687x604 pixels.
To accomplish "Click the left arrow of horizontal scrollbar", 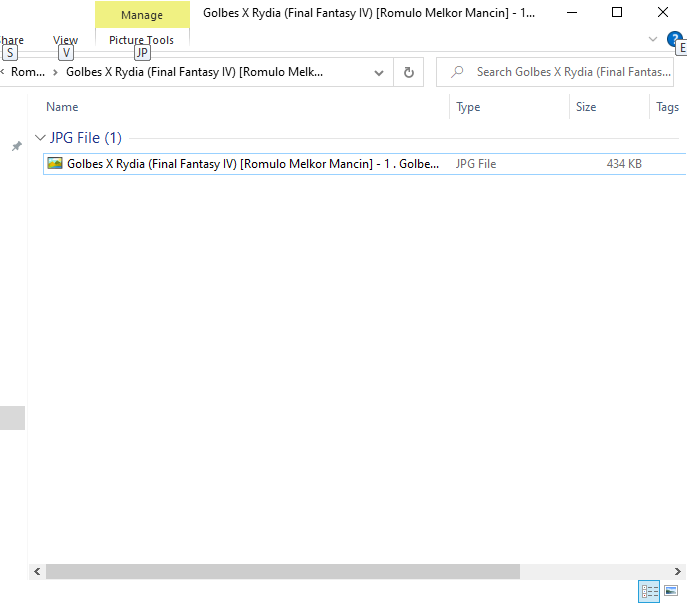I will [x=37, y=572].
